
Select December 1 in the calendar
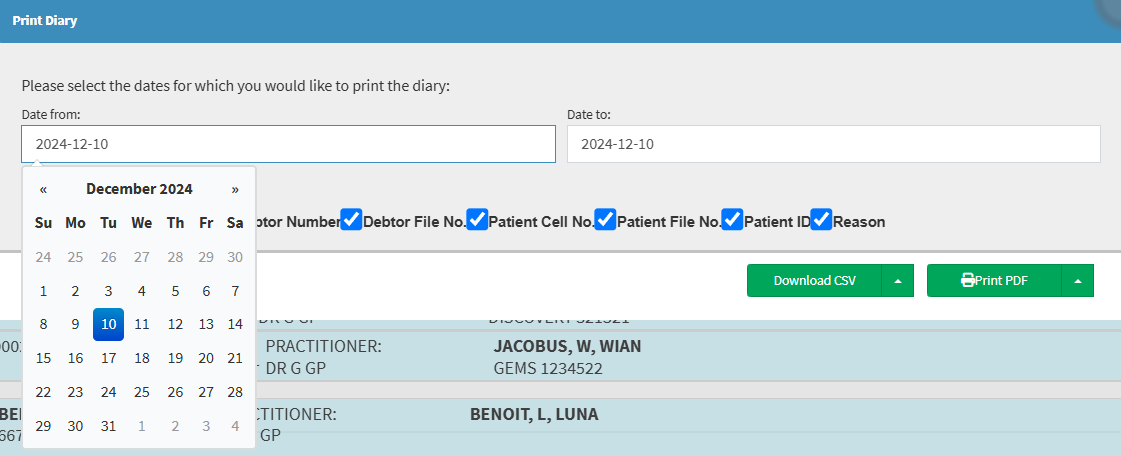[x=43, y=291]
